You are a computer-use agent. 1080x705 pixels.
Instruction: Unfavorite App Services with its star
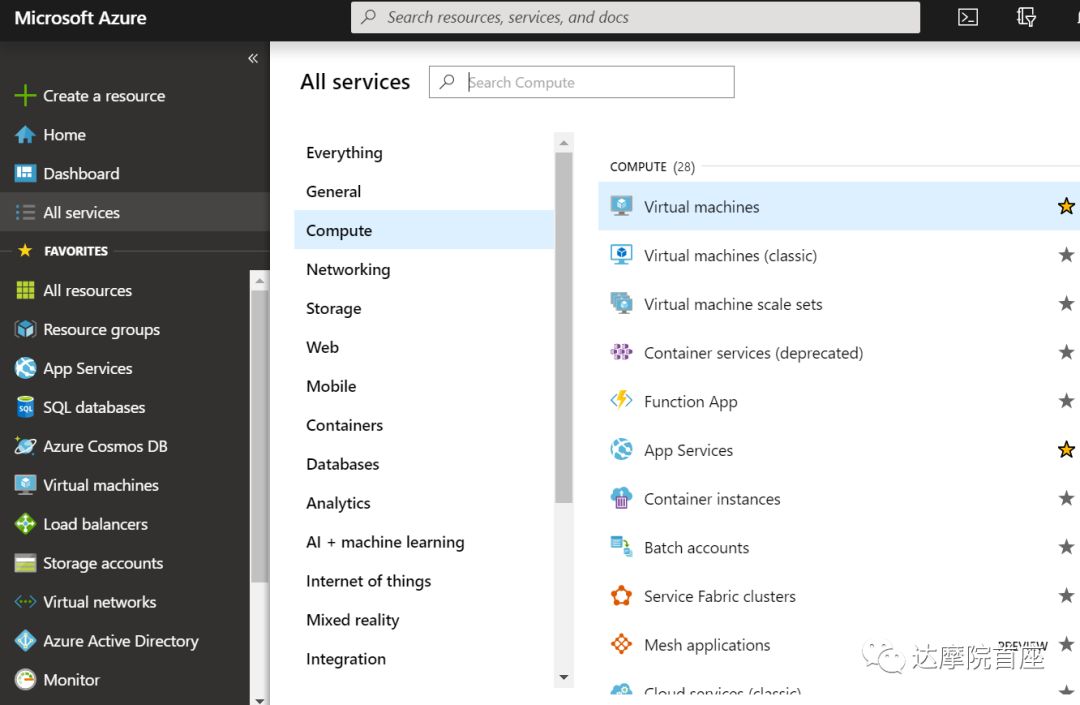[x=1066, y=450]
